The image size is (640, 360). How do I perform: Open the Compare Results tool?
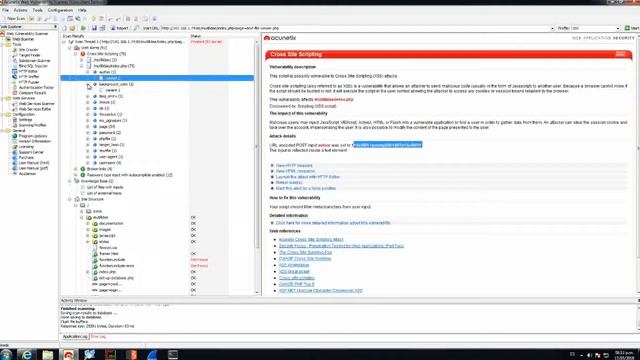pos(32,93)
